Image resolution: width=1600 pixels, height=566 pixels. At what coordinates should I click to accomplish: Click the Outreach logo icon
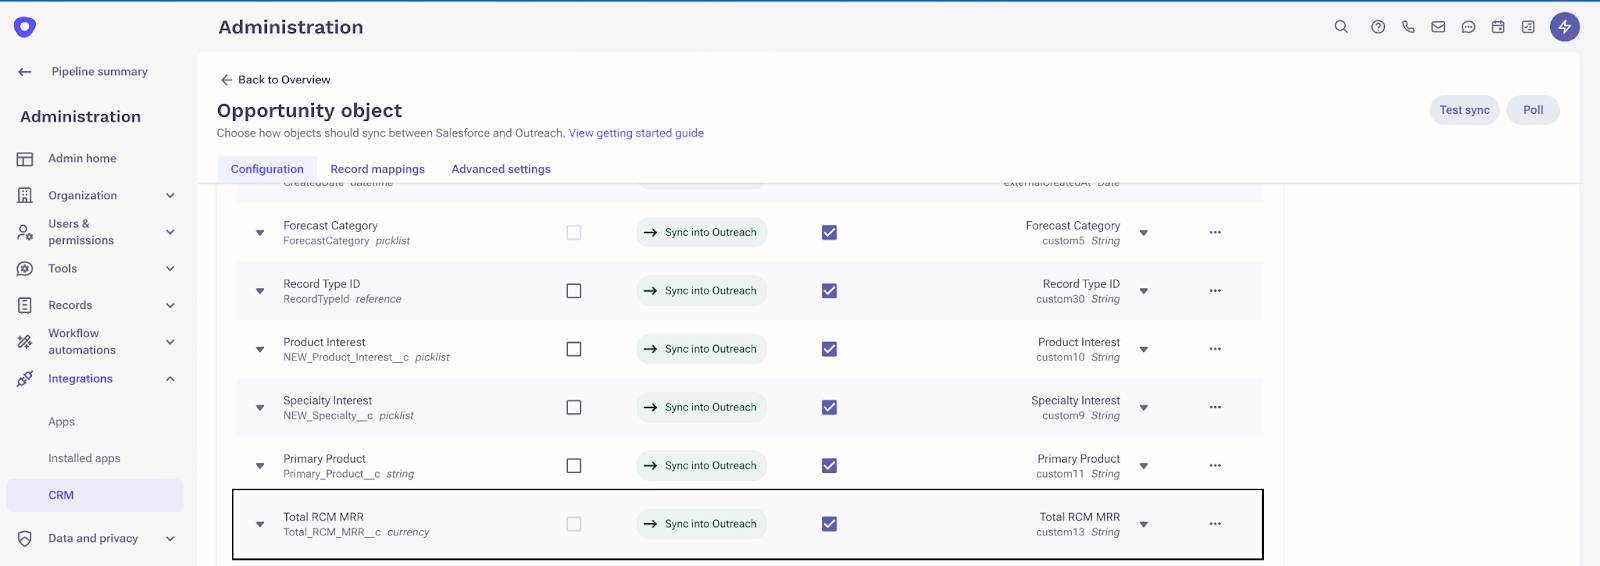tap(25, 27)
